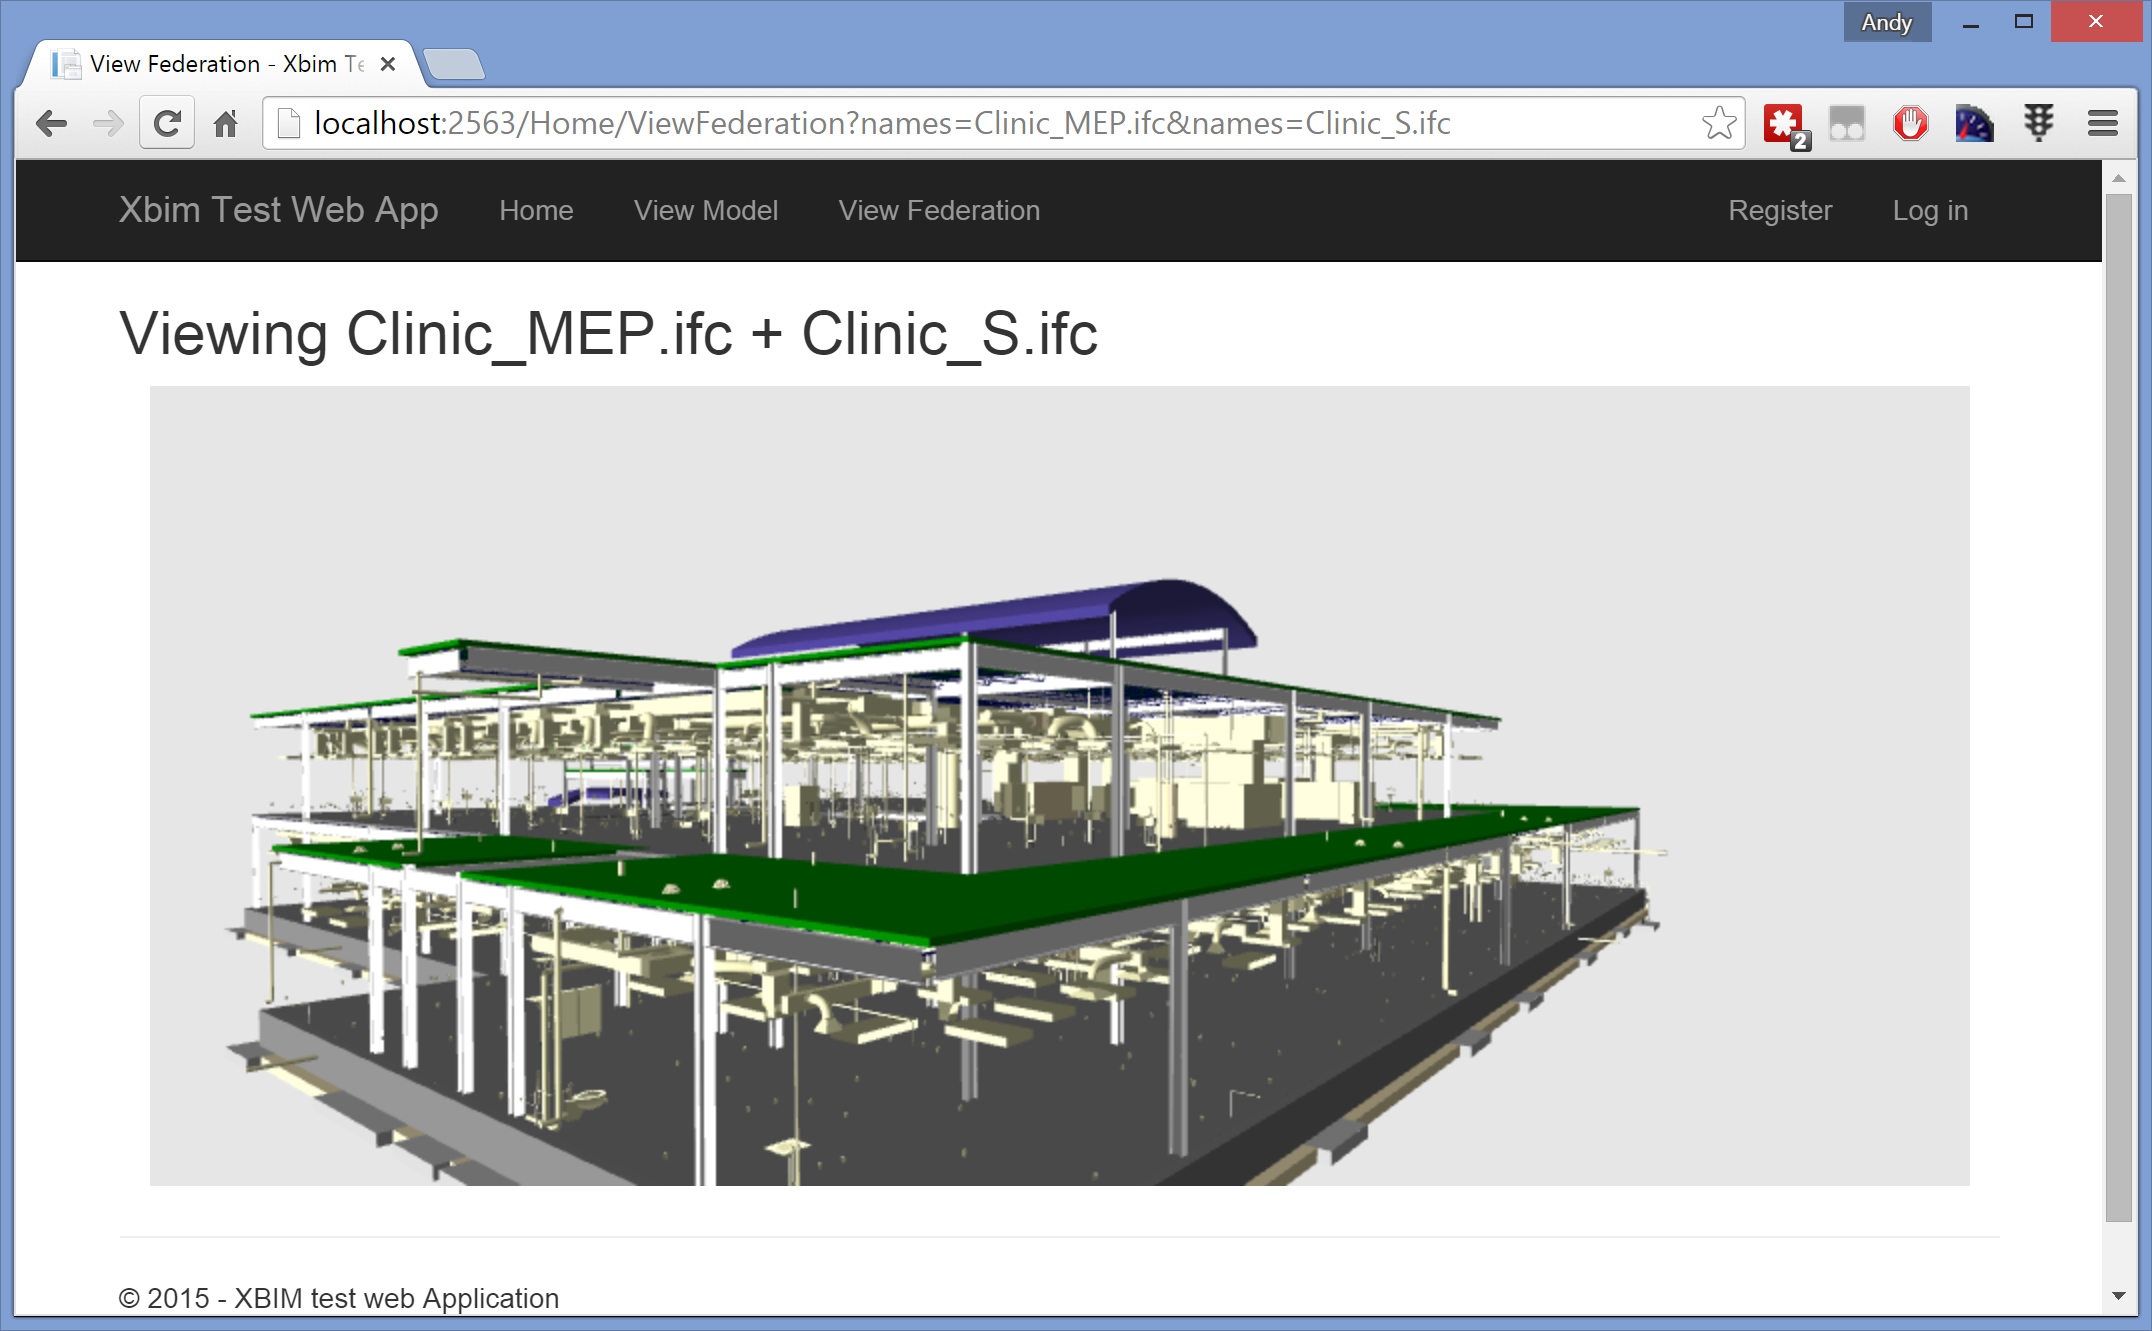The height and width of the screenshot is (1331, 2152).
Task: Click the gray two-squares extension icon
Action: [x=1846, y=124]
